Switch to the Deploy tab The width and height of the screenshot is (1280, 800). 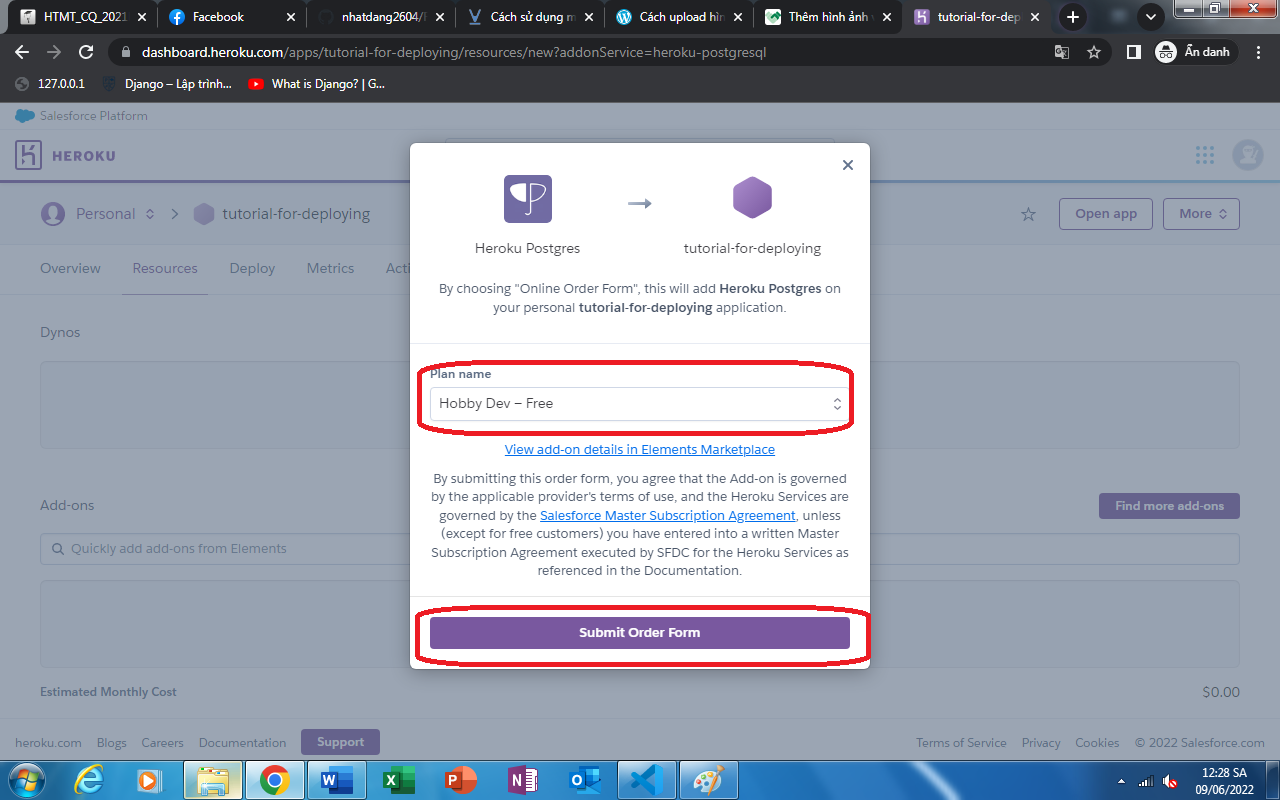252,269
